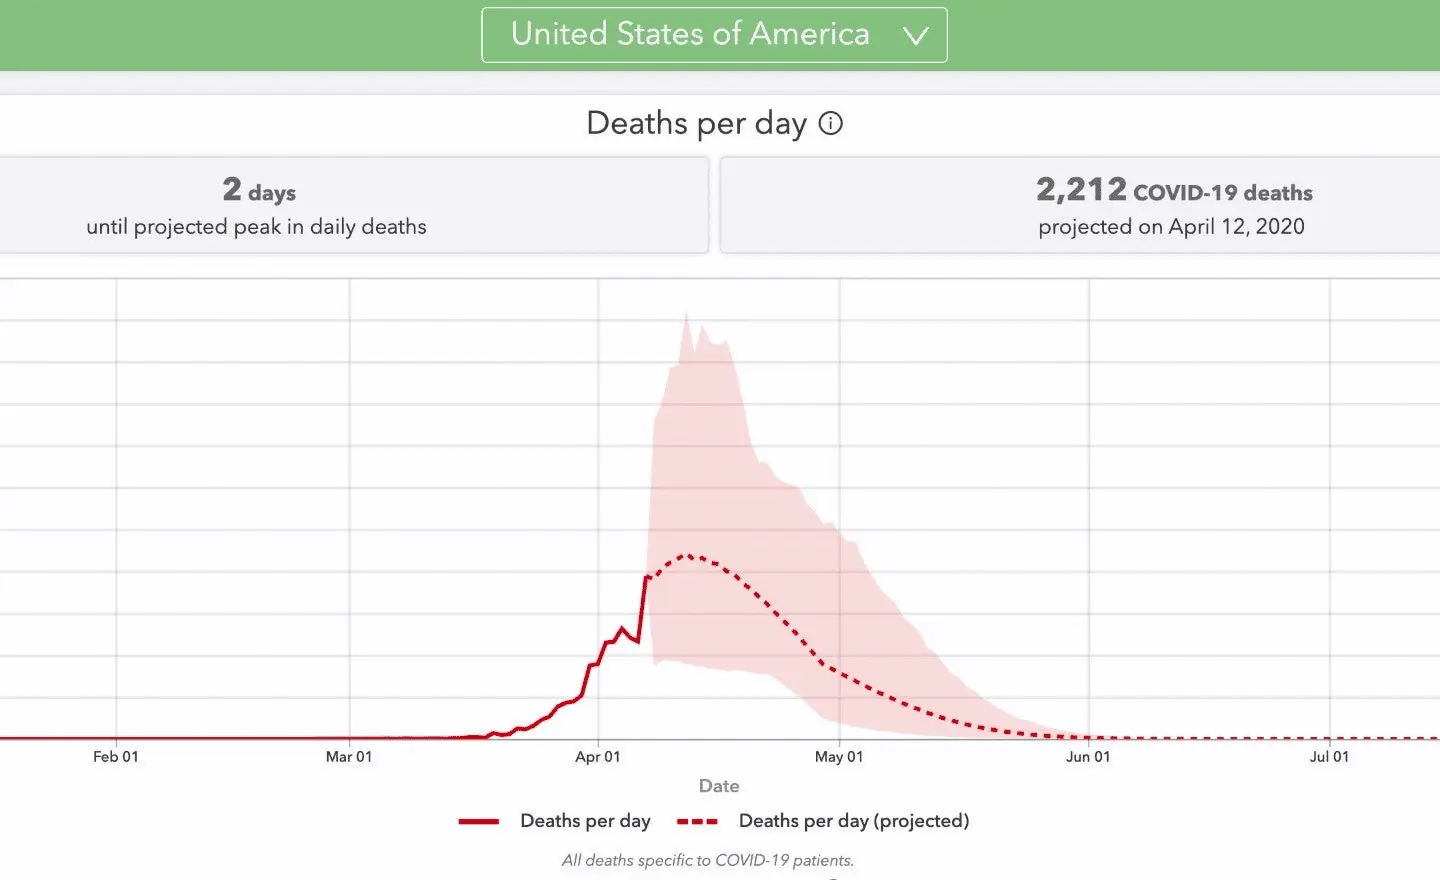Viewport: 1440px width, 880px height.
Task: Click the "All deaths specific to COVID-19 patients" footnote
Action: tap(708, 860)
